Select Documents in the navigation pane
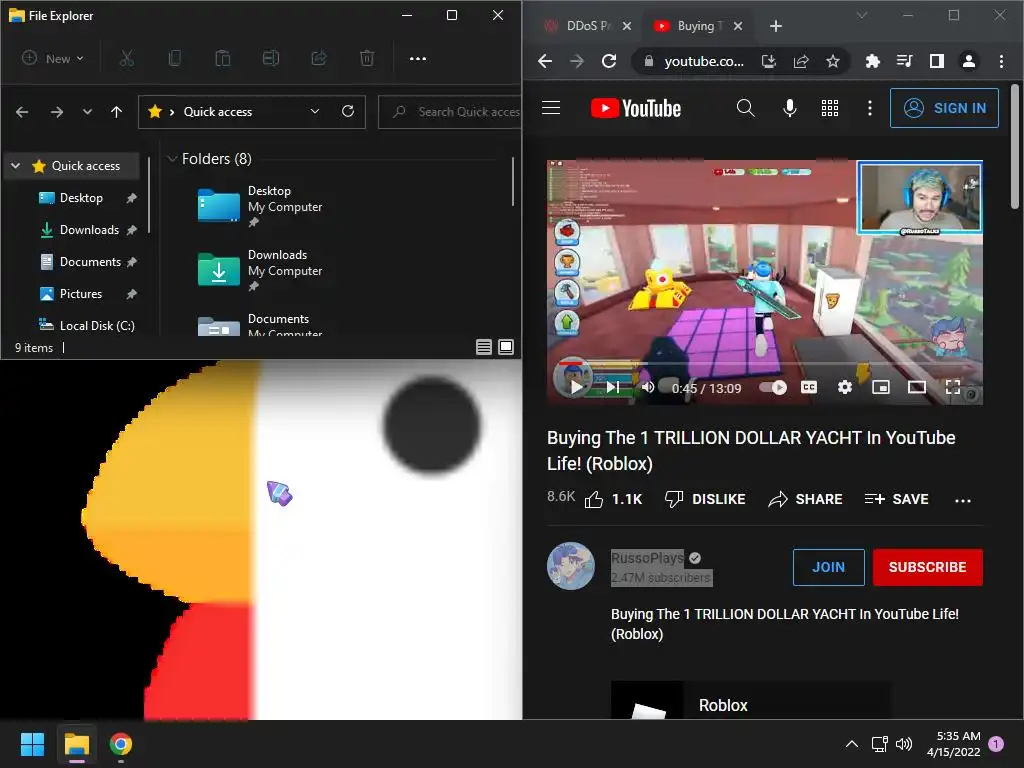 pos(87,262)
